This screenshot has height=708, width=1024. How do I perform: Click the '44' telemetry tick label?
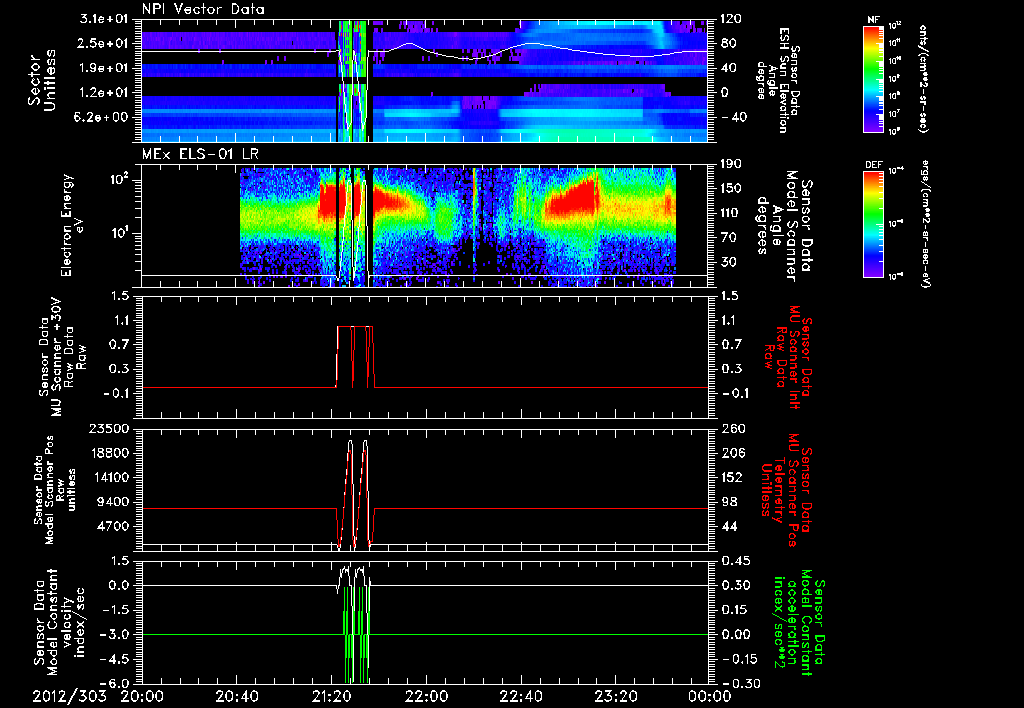click(729, 526)
